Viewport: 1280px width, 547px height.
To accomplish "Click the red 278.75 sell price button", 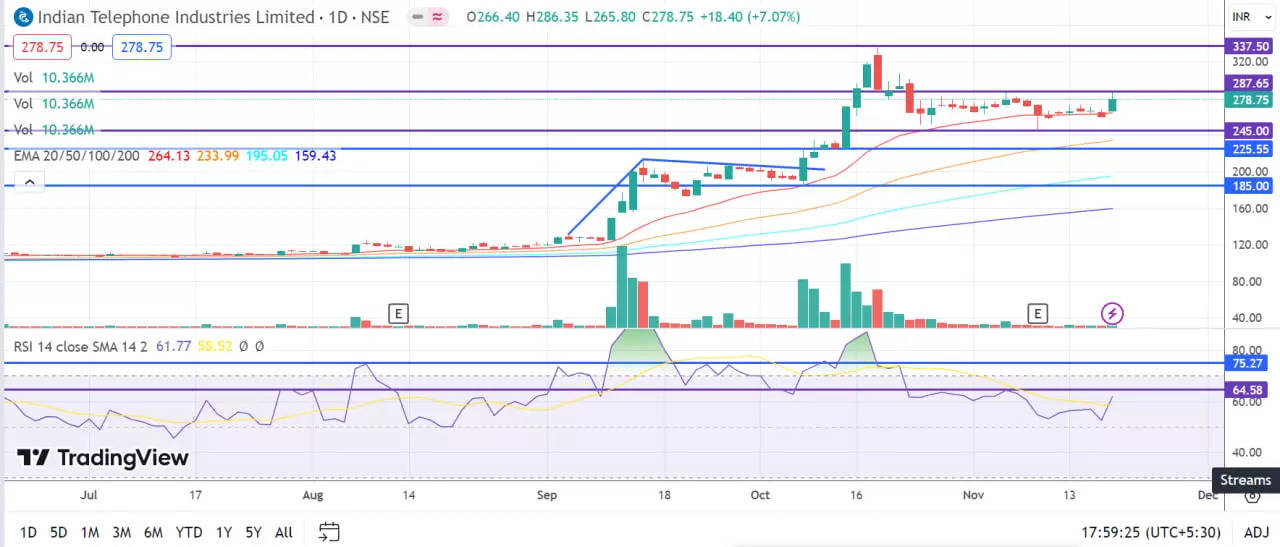I will pos(43,47).
